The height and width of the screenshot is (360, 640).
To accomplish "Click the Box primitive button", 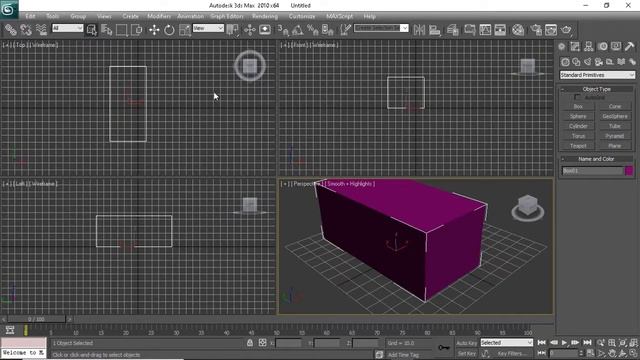I will [578, 107].
